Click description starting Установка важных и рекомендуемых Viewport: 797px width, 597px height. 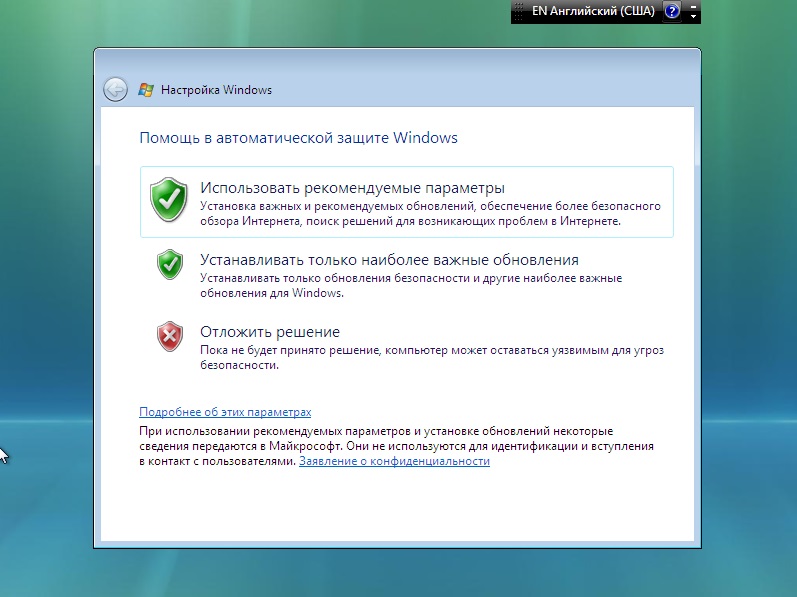430,213
